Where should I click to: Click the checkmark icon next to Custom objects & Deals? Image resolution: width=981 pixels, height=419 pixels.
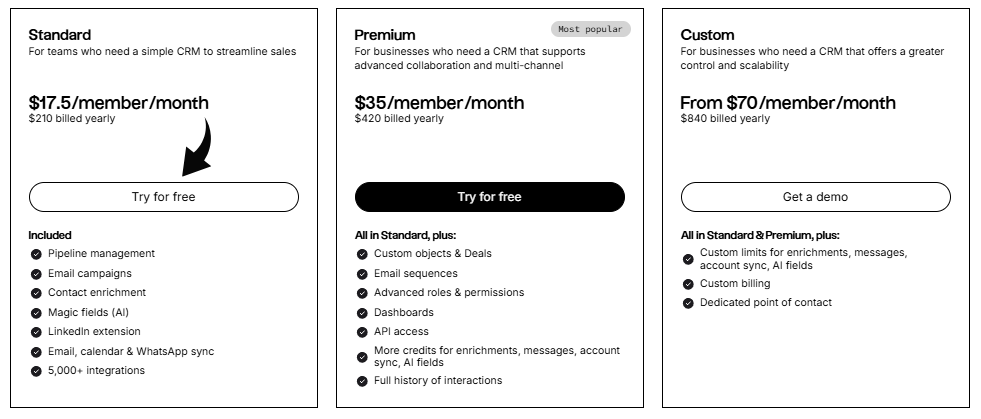[x=362, y=254]
